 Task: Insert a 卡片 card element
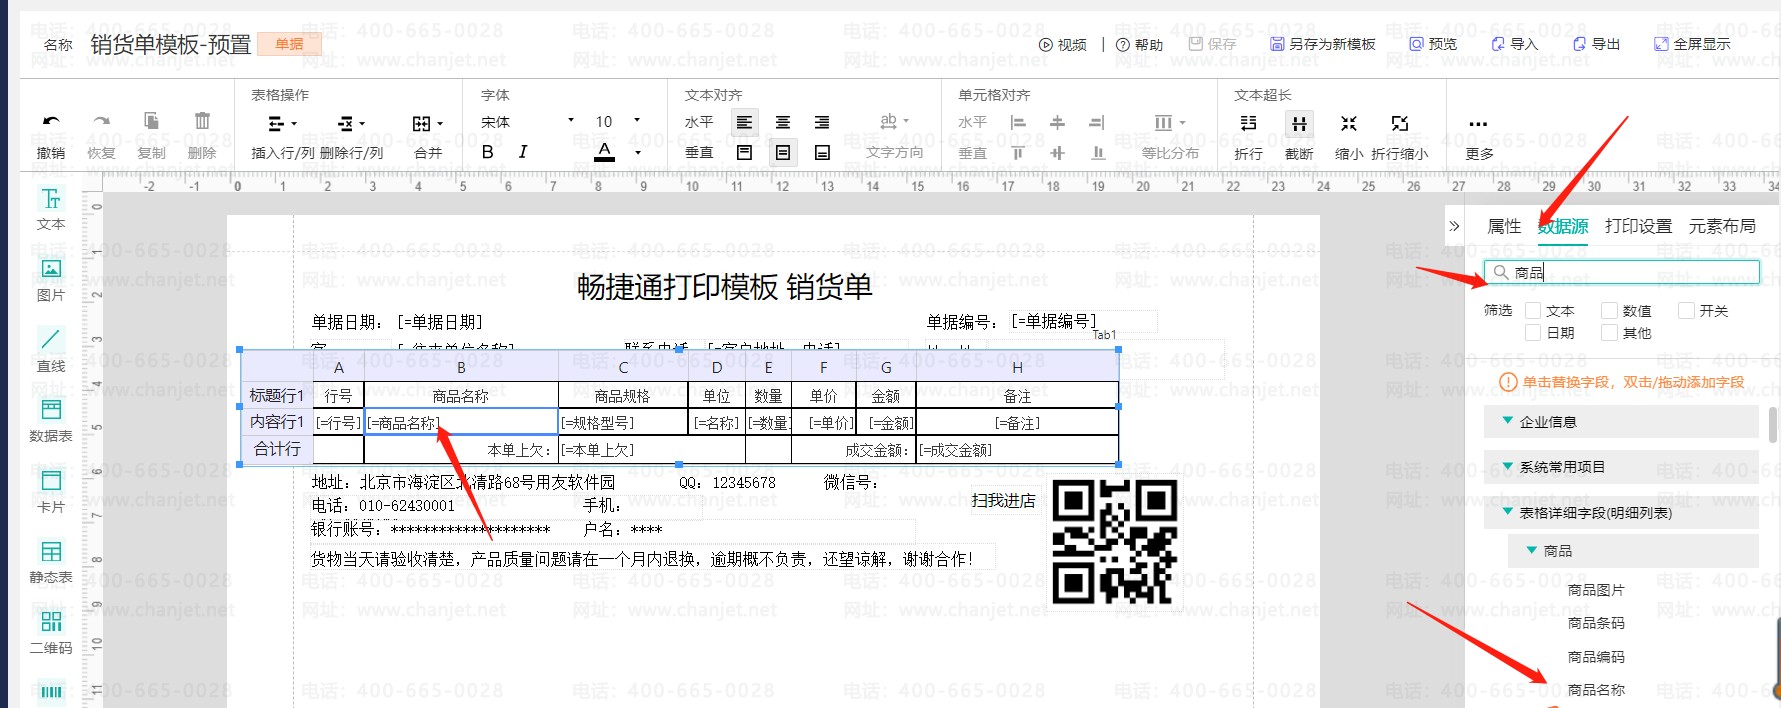point(51,492)
